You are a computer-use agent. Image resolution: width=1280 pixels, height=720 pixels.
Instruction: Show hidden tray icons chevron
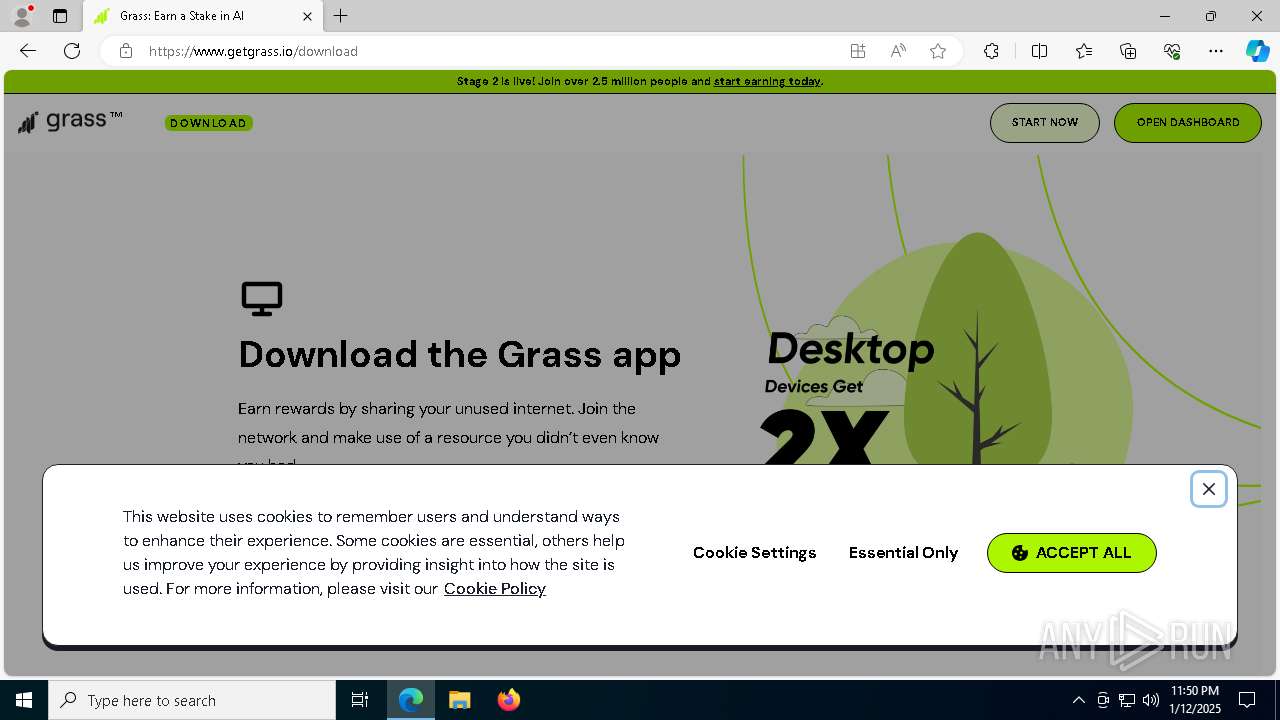pos(1078,700)
